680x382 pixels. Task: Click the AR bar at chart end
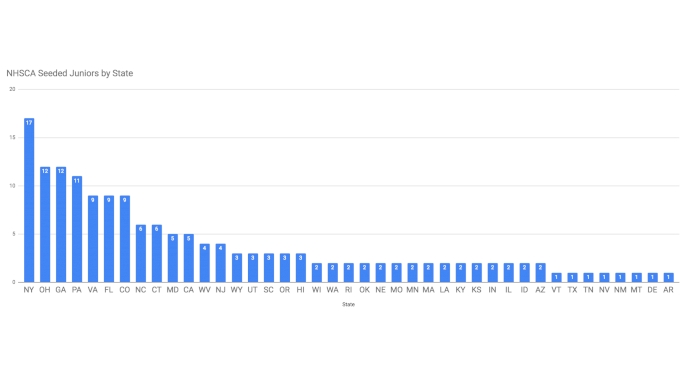click(x=668, y=278)
